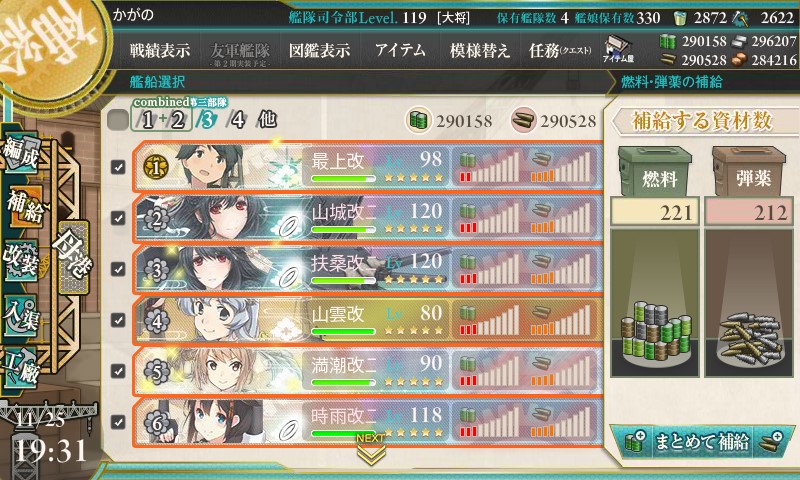Return to 母港 home port
The width and height of the screenshot is (800, 480).
coord(73,256)
